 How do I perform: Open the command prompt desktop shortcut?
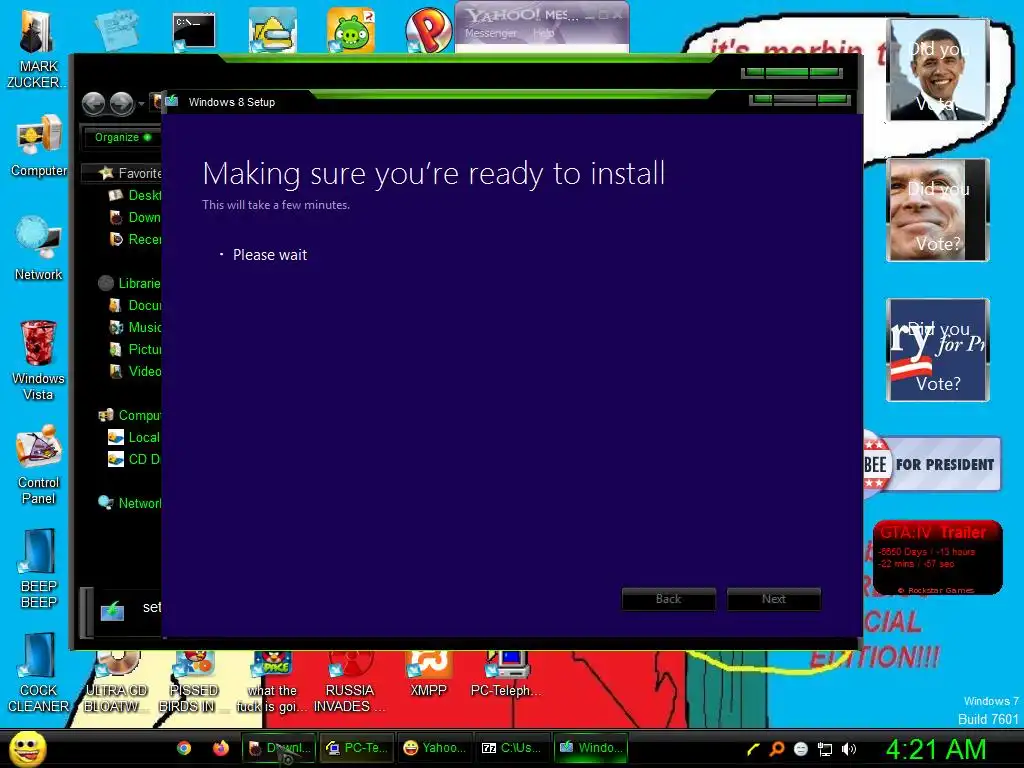coord(193,31)
